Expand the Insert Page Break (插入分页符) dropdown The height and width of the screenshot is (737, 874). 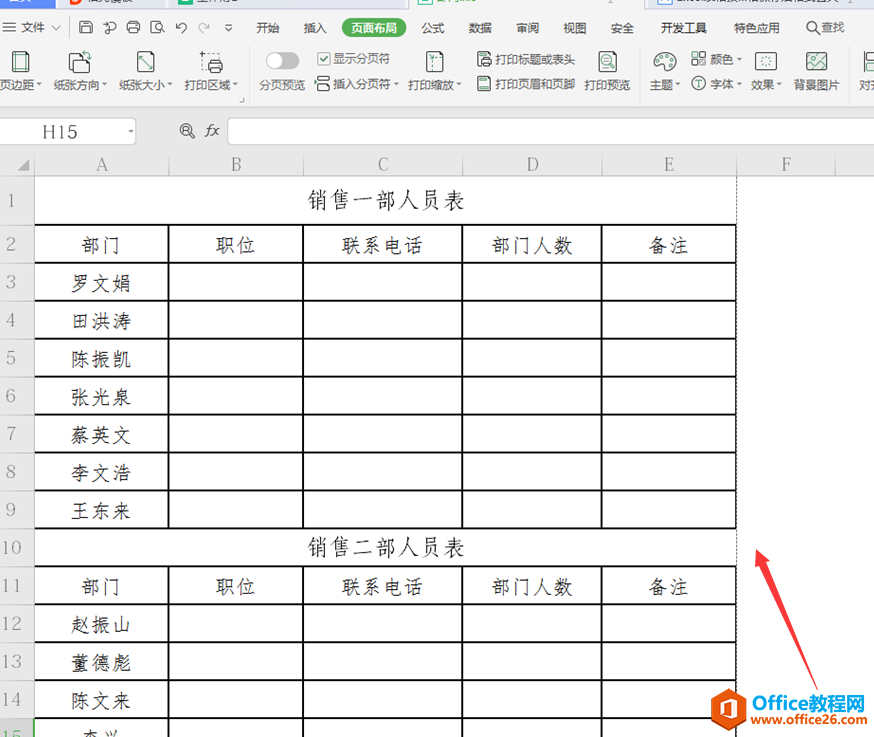tap(396, 84)
